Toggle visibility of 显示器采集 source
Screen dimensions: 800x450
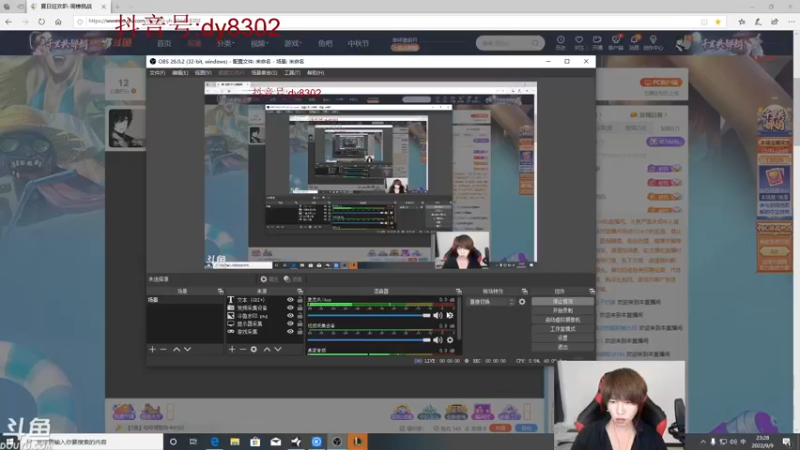(x=290, y=323)
